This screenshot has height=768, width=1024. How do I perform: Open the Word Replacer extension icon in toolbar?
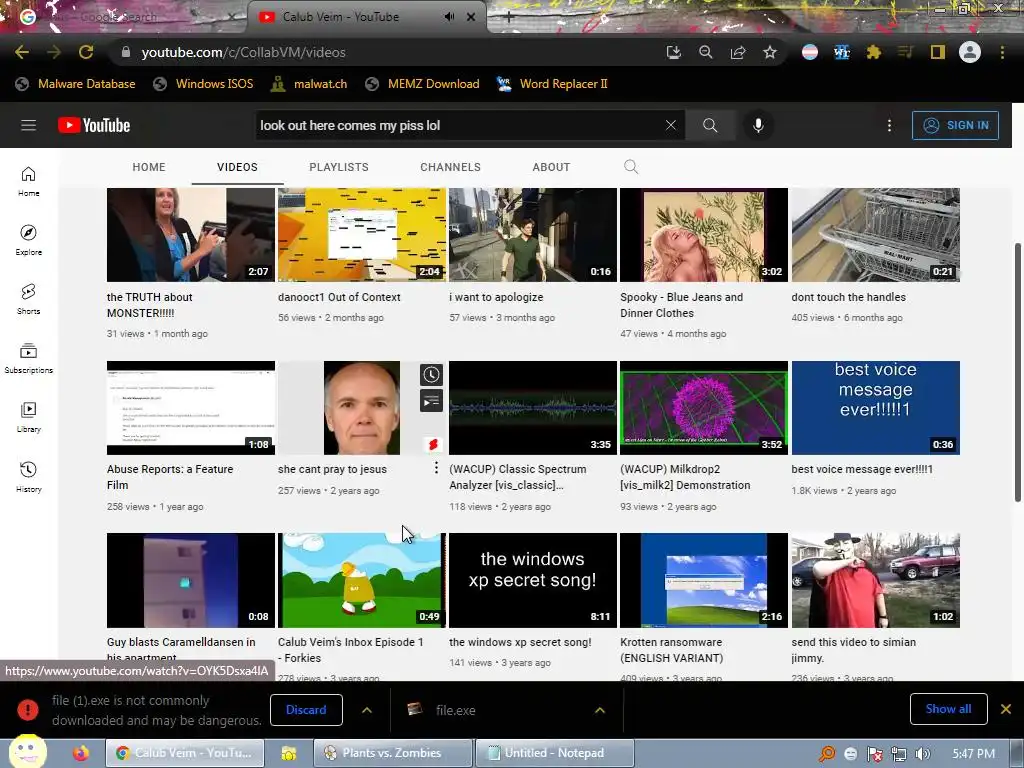click(x=842, y=52)
